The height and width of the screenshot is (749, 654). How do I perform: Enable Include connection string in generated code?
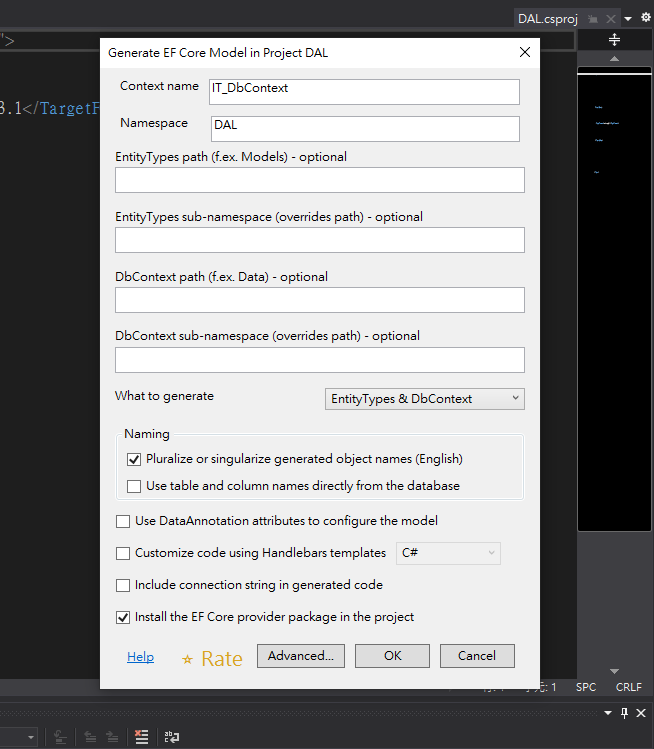pyautogui.click(x=123, y=585)
